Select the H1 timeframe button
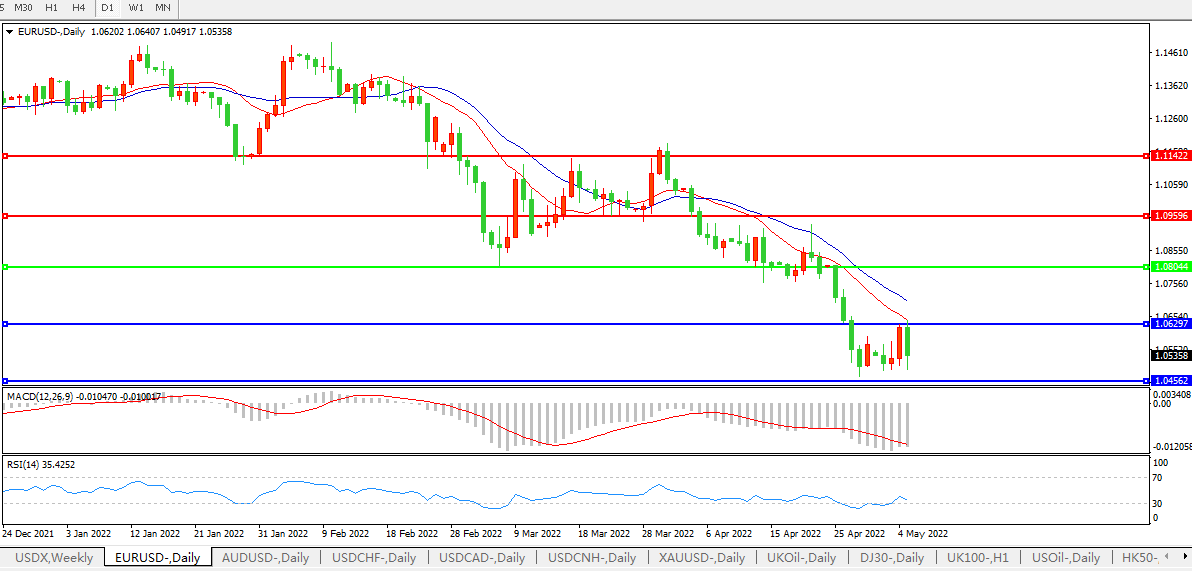 tap(51, 8)
